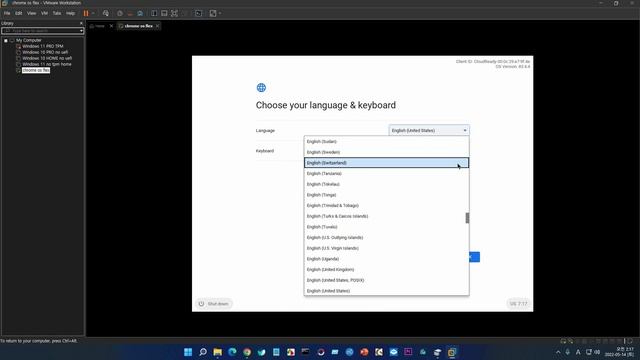Collapse the My Computer tree node
The image size is (640, 360).
6,40
